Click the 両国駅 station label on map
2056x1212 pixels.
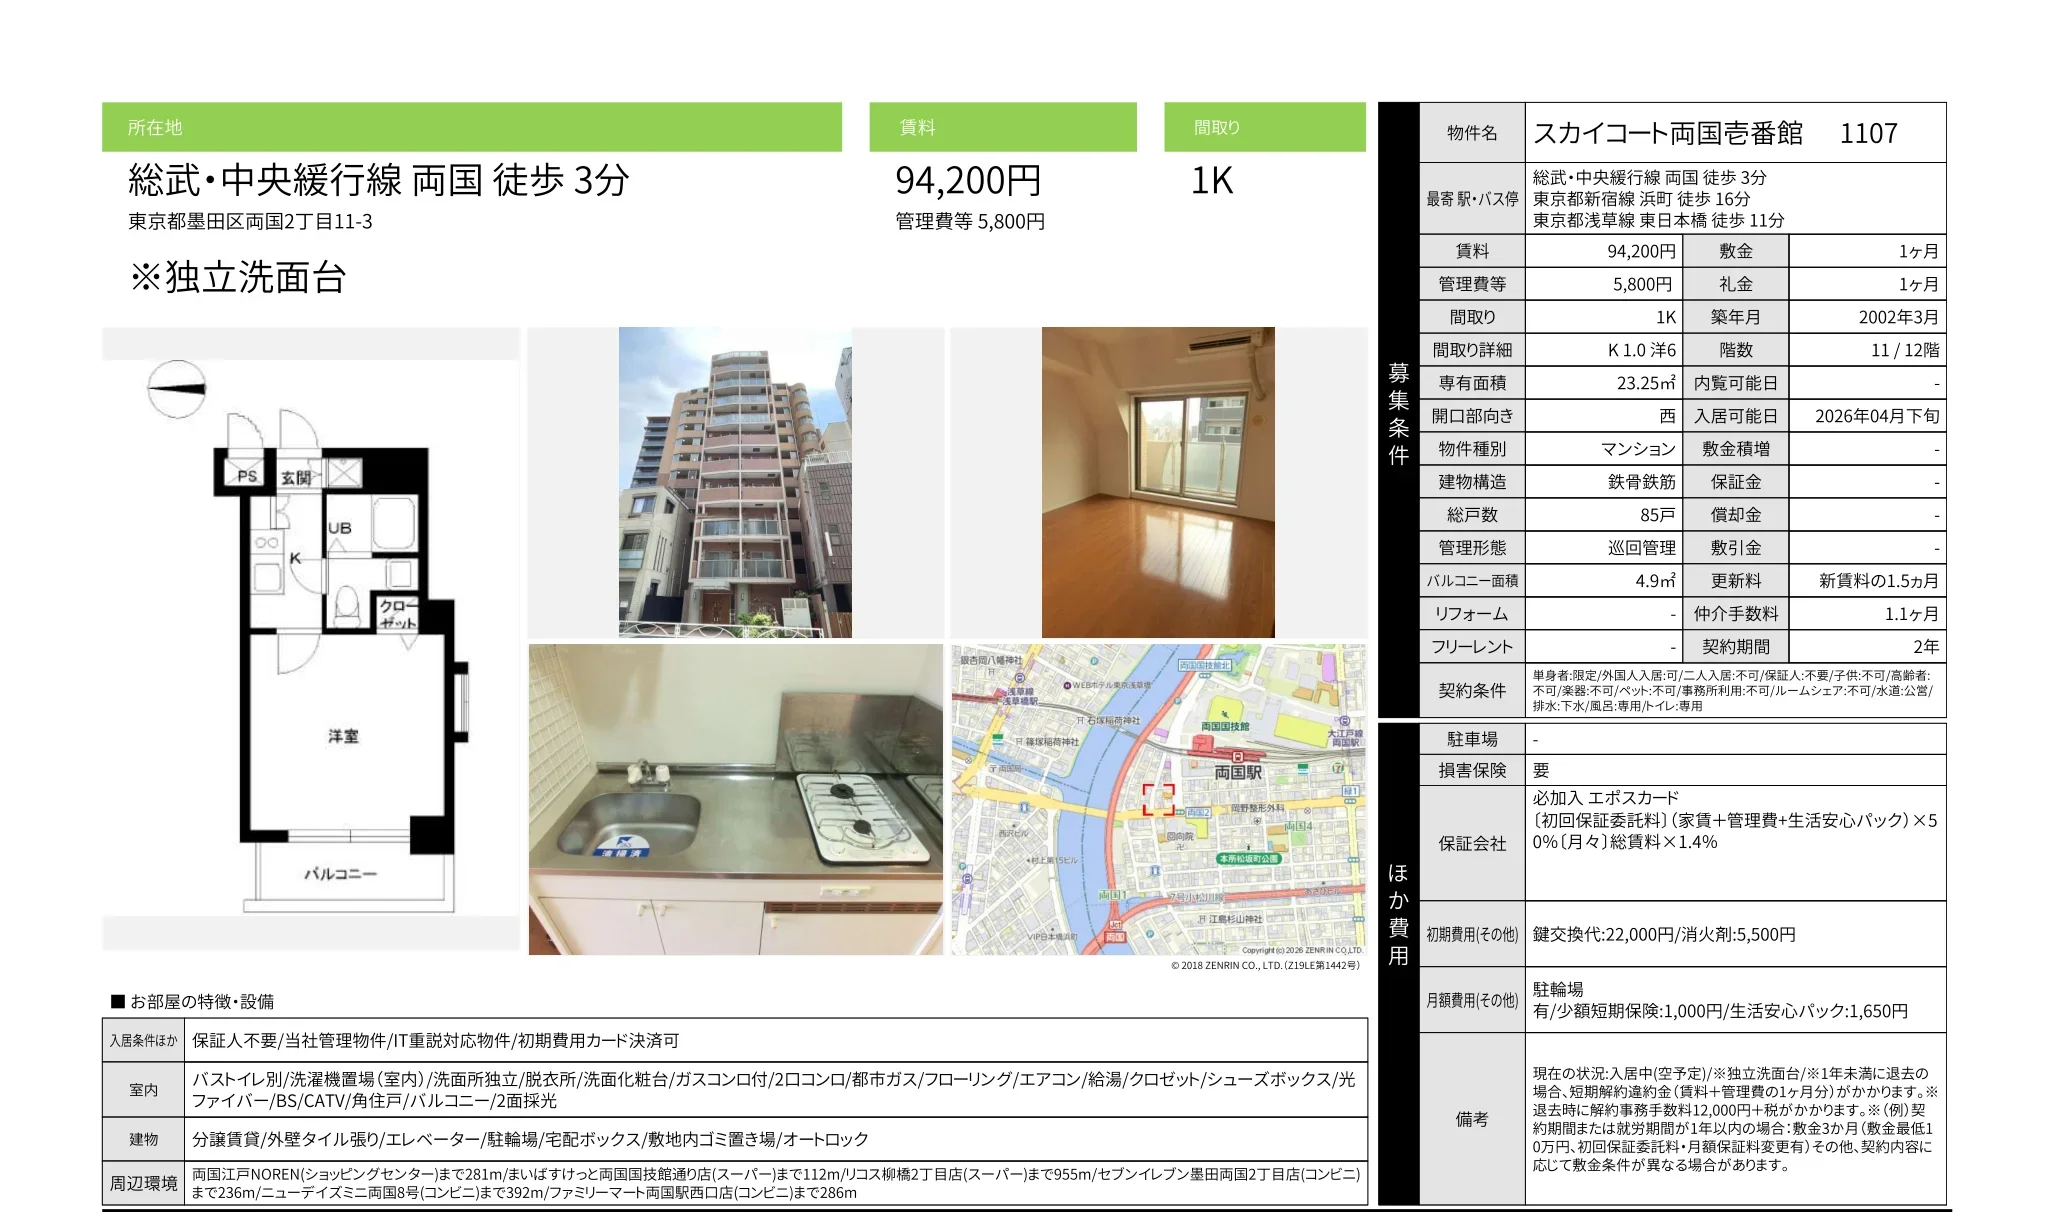pos(1238,773)
